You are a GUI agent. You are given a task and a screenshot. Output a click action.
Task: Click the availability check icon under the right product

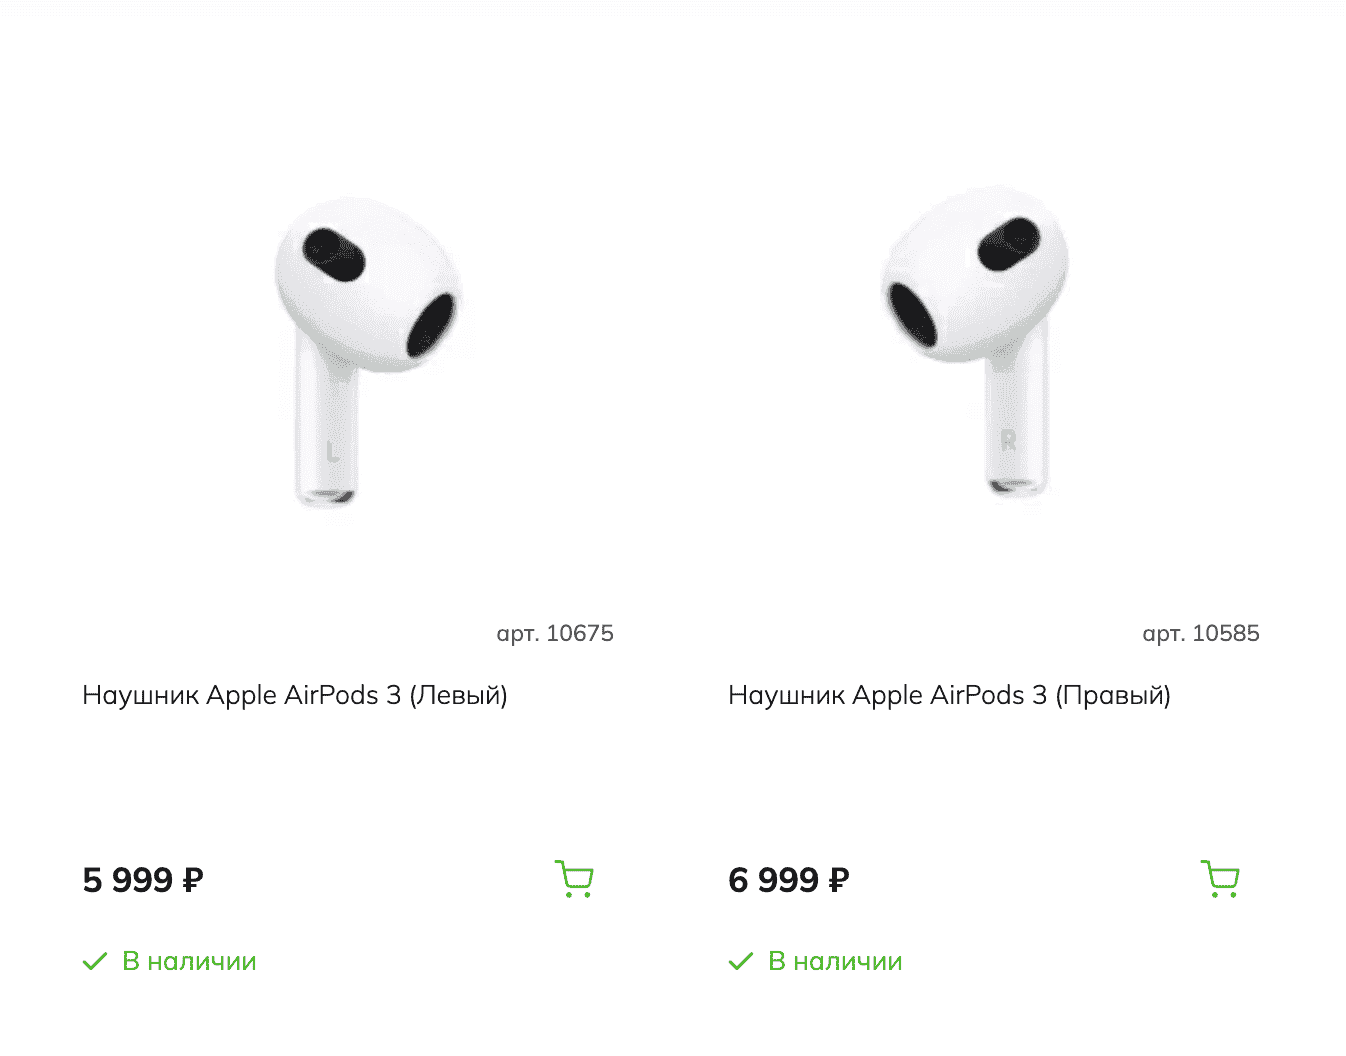click(741, 960)
